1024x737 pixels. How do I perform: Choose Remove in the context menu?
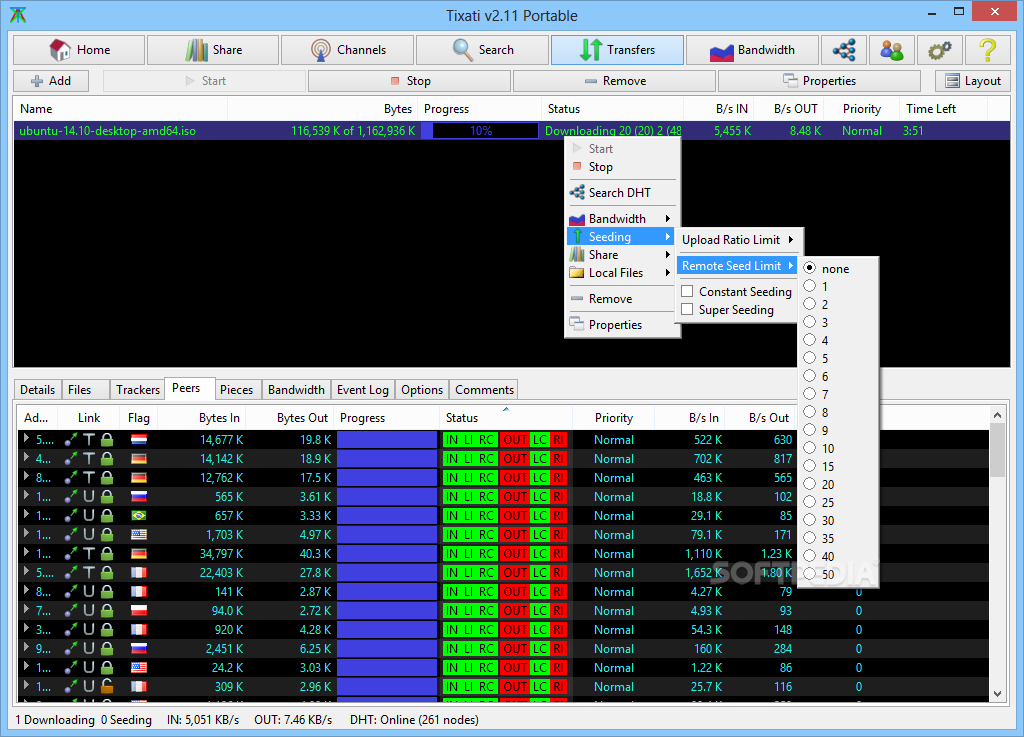[x=621, y=299]
